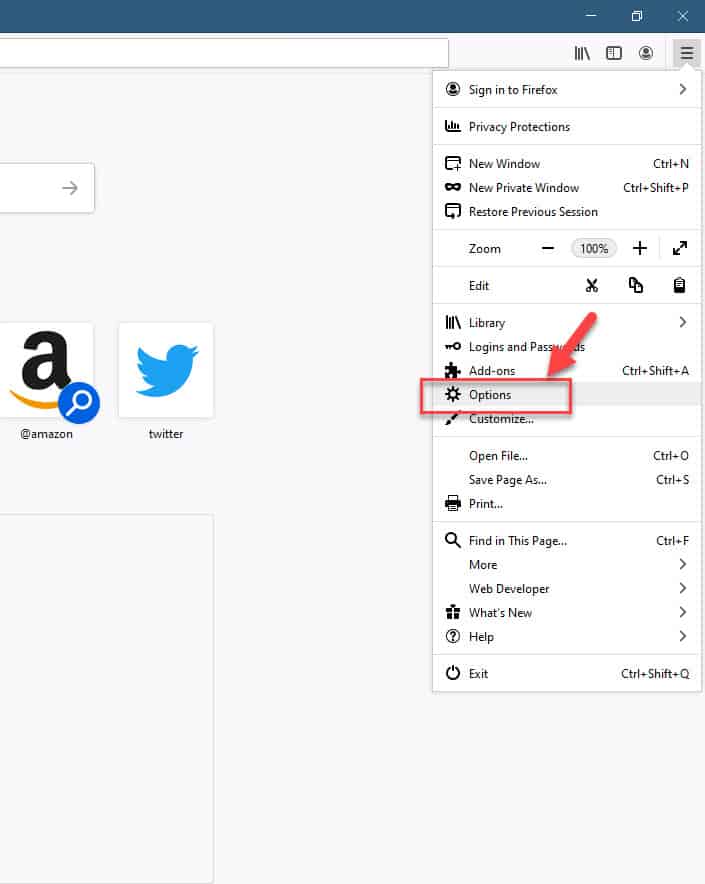
Task: Click the Logins key icon
Action: pos(453,346)
